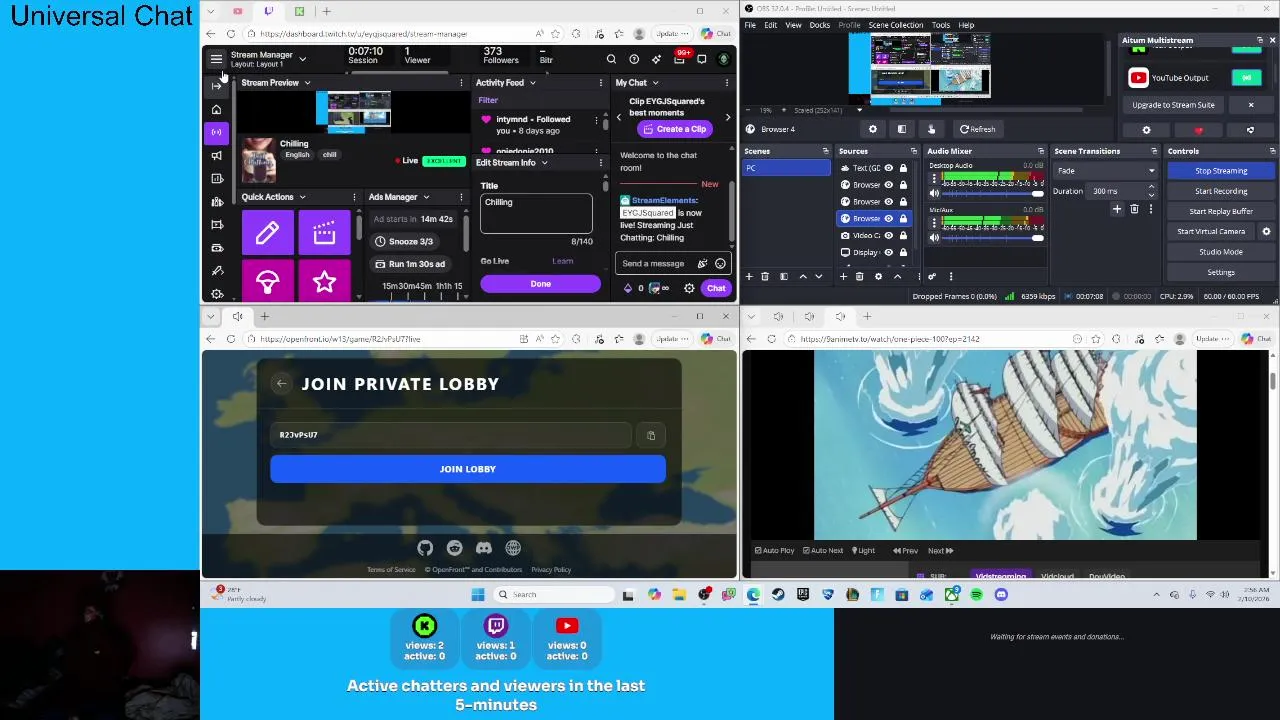Screen dimensions: 1280x720
Task: Open the Reddit icon on OpenFront page
Action: coord(454,548)
